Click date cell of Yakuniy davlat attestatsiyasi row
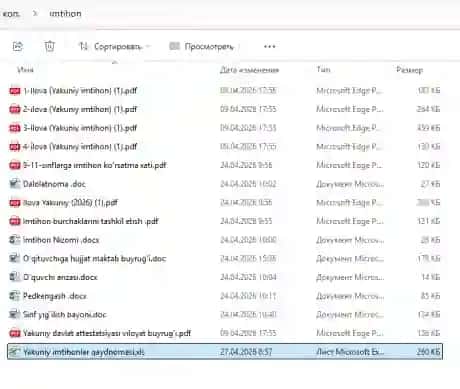 point(248,333)
